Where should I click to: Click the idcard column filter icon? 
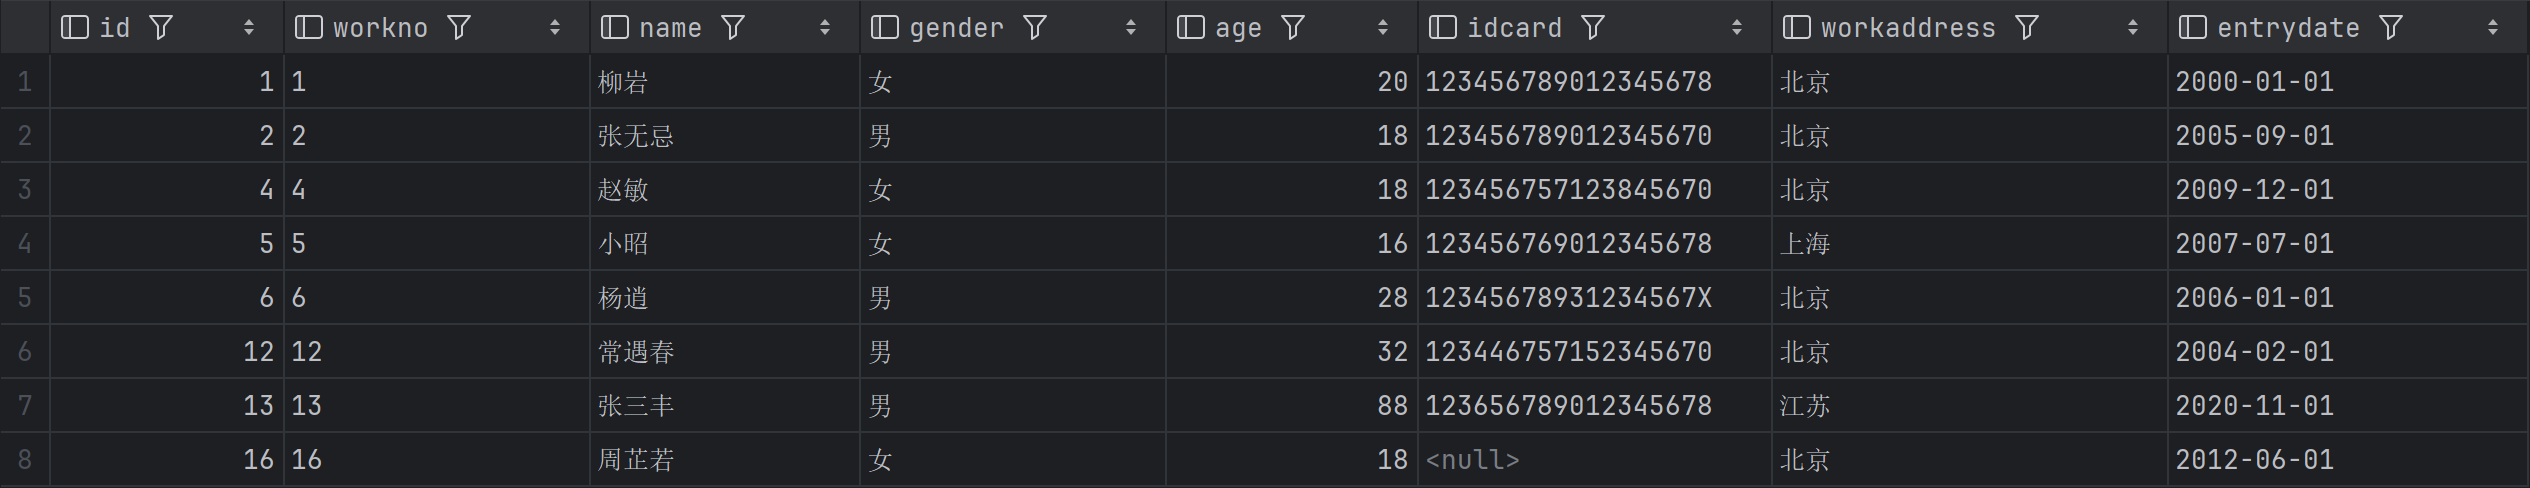point(1593,28)
